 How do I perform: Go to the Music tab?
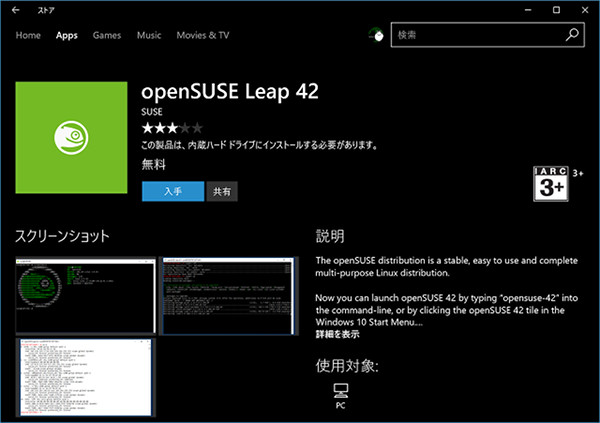(149, 35)
